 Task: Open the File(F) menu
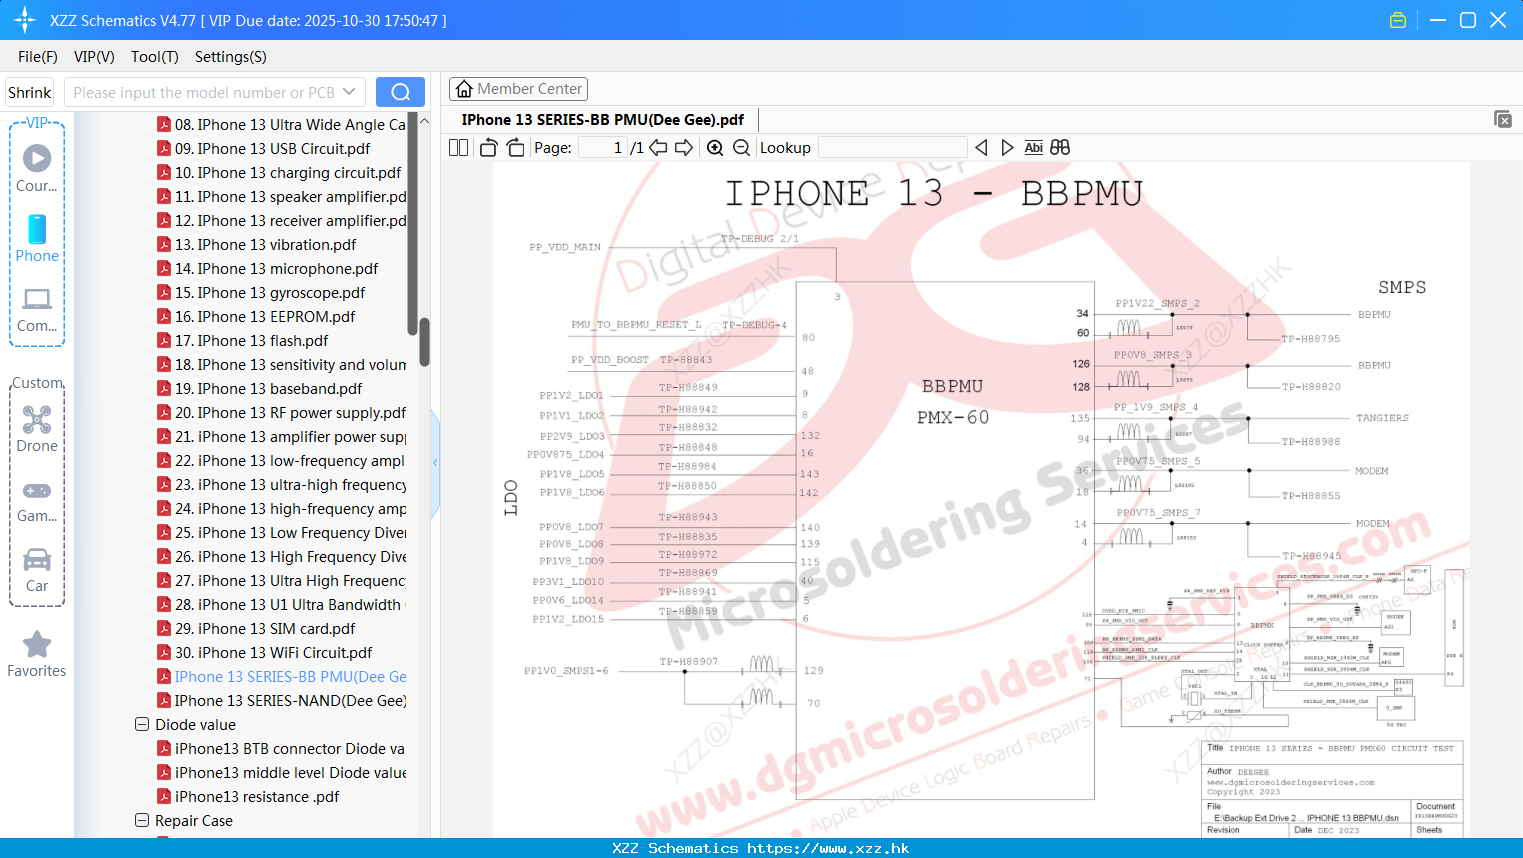point(38,57)
